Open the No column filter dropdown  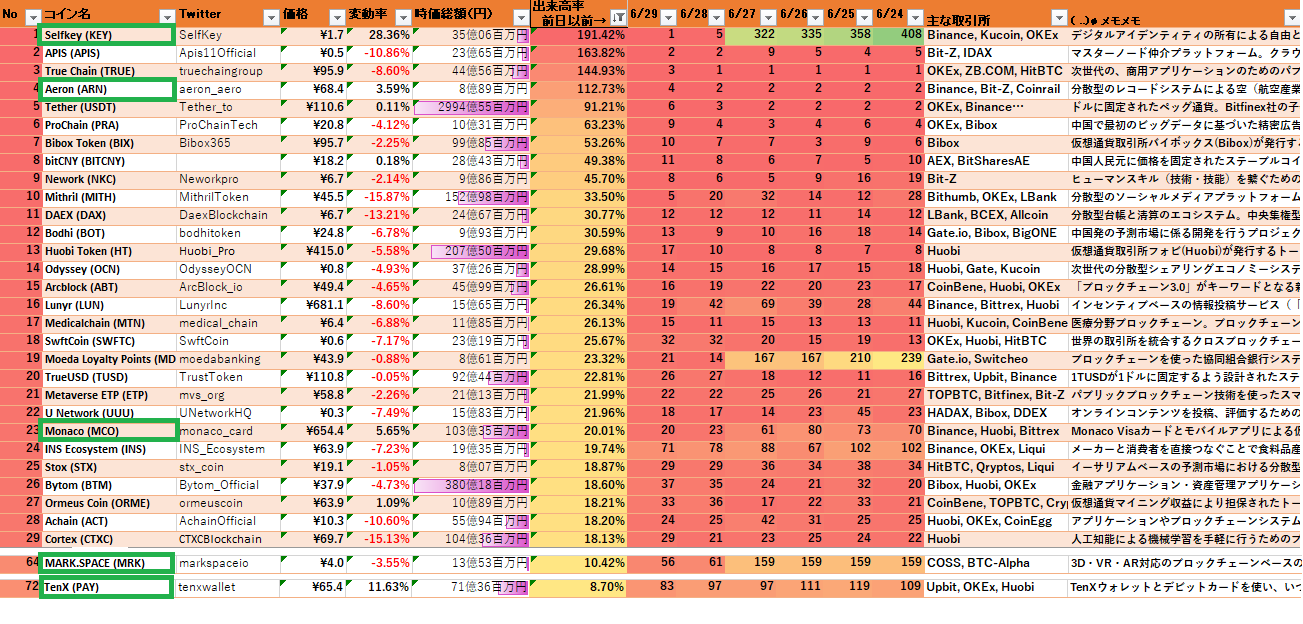33,17
